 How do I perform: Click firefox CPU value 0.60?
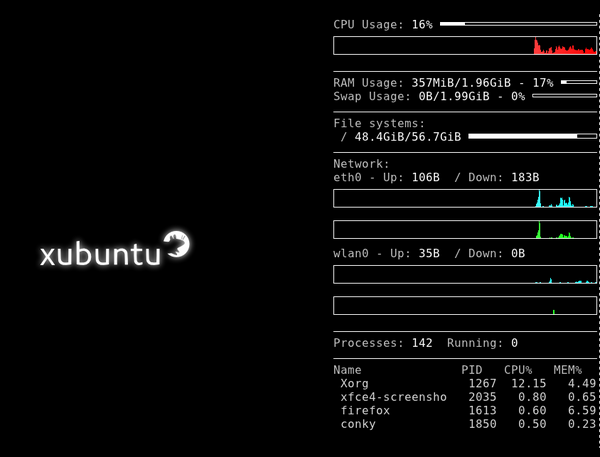click(x=532, y=410)
